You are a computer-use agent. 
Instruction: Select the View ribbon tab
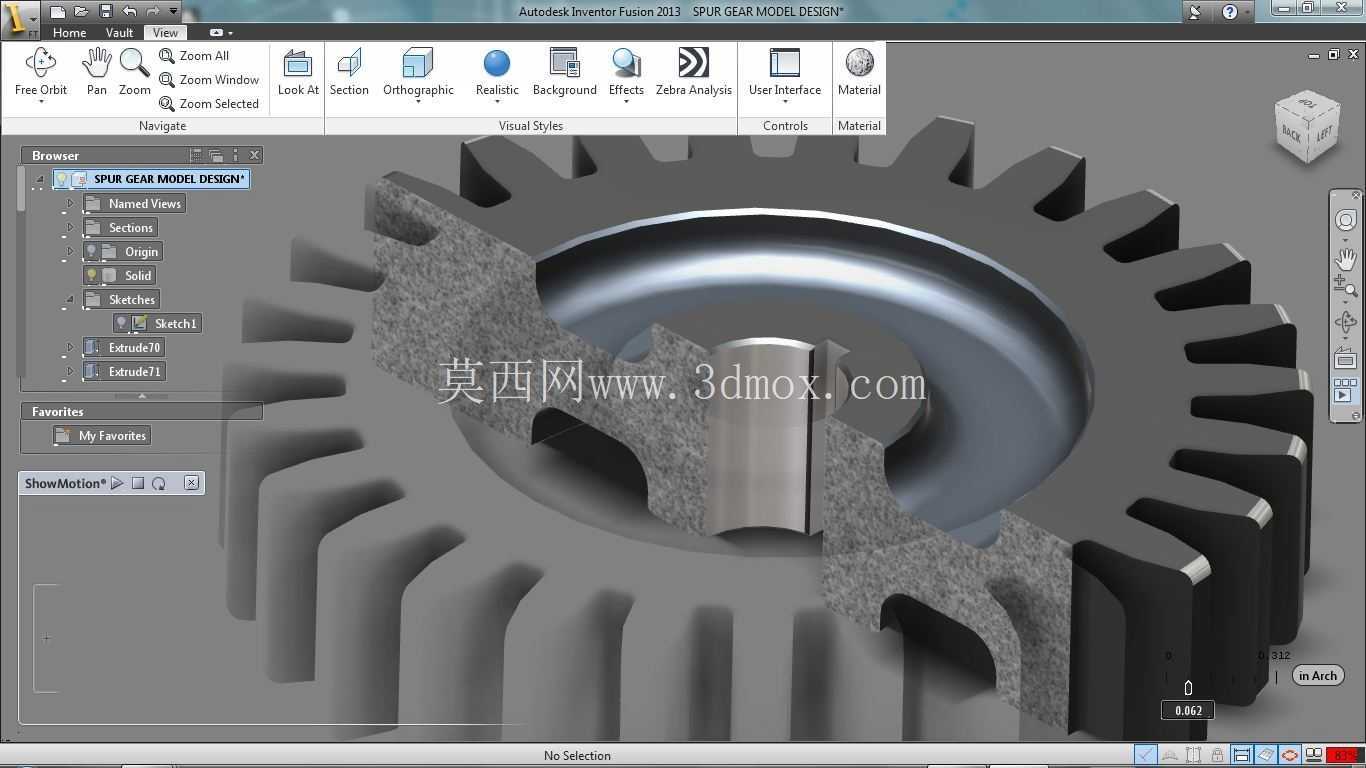(x=165, y=32)
